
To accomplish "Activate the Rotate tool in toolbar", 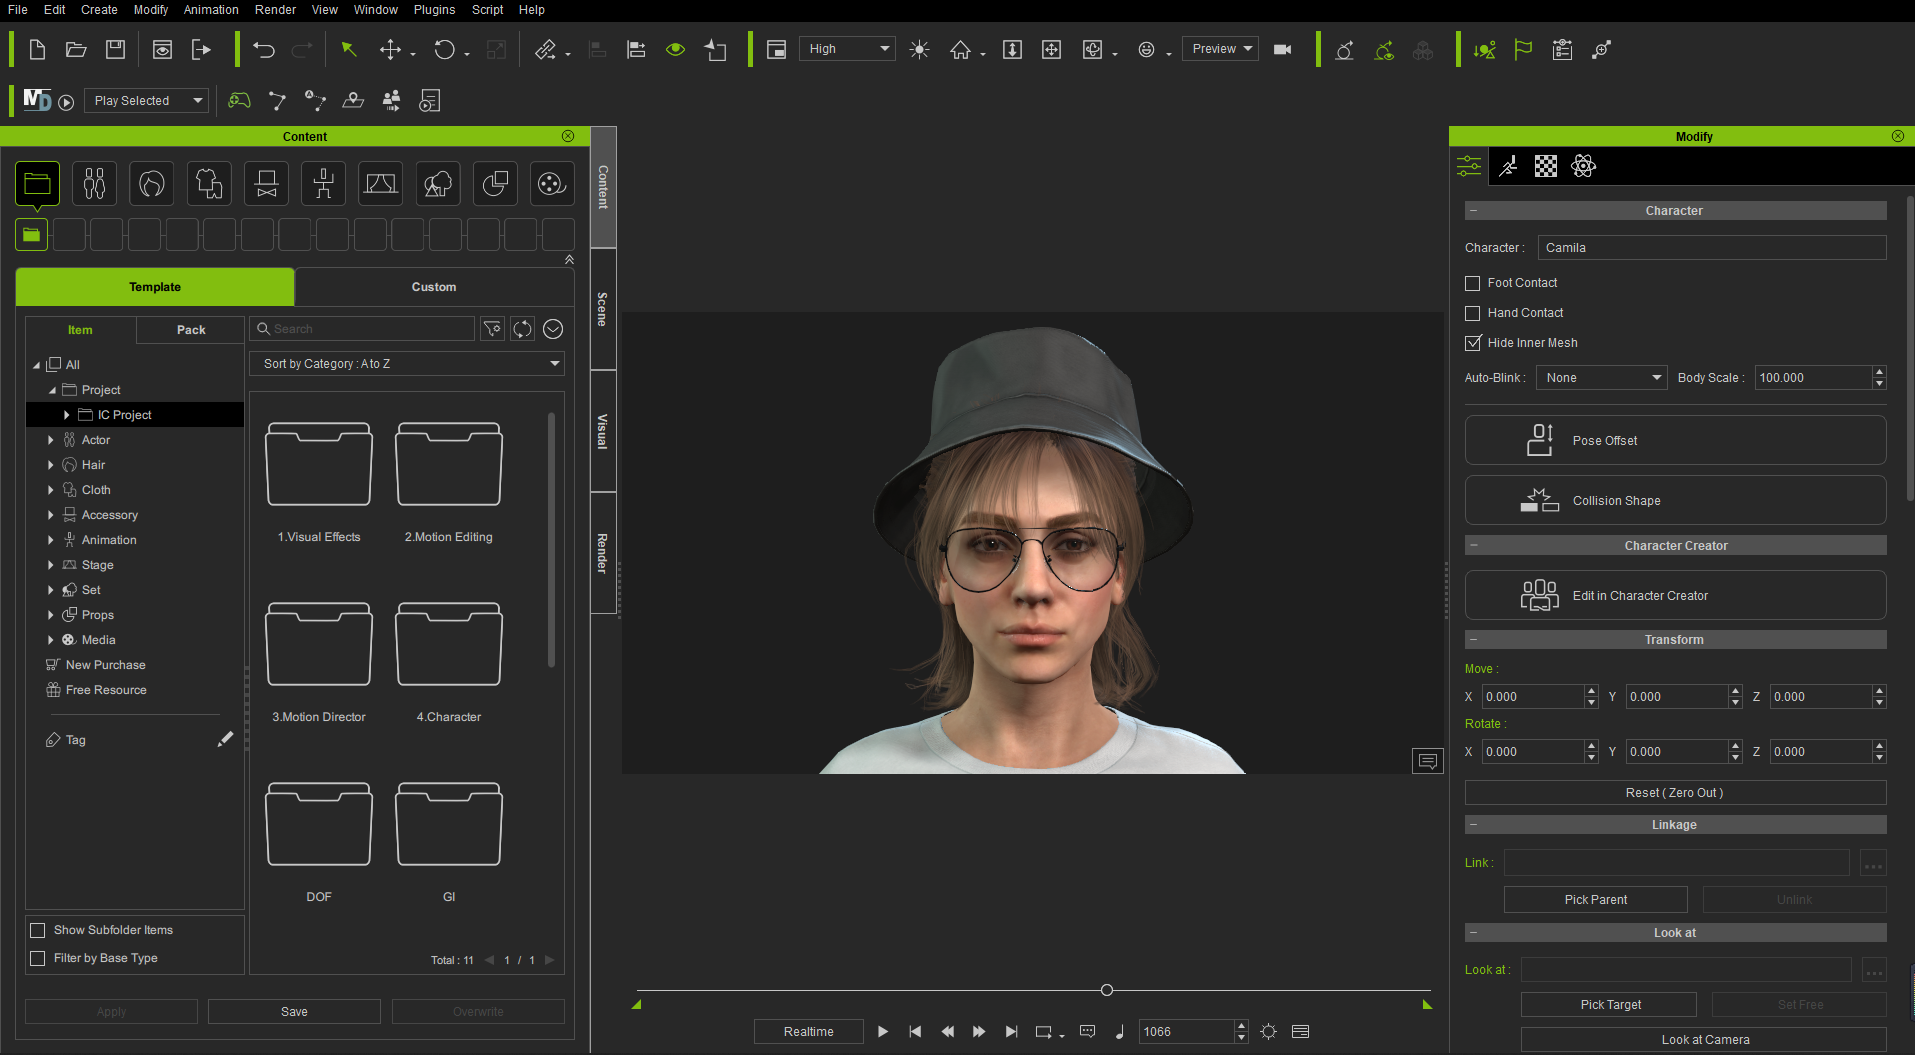I will 445,49.
